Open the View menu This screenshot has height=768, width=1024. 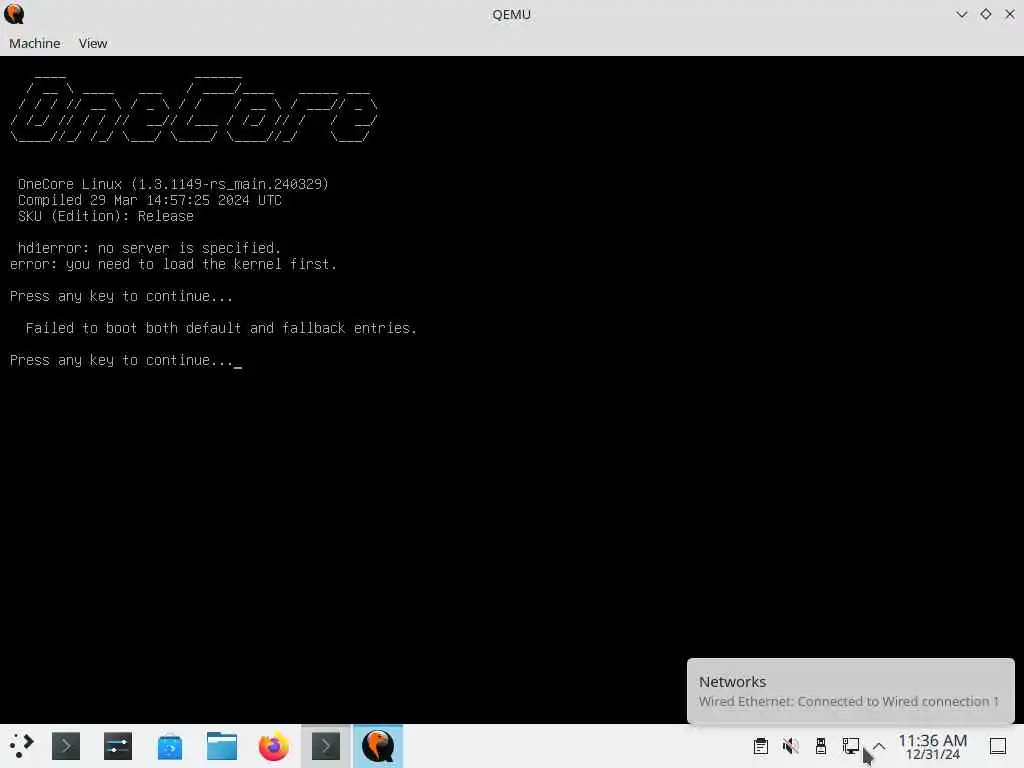pyautogui.click(x=93, y=43)
